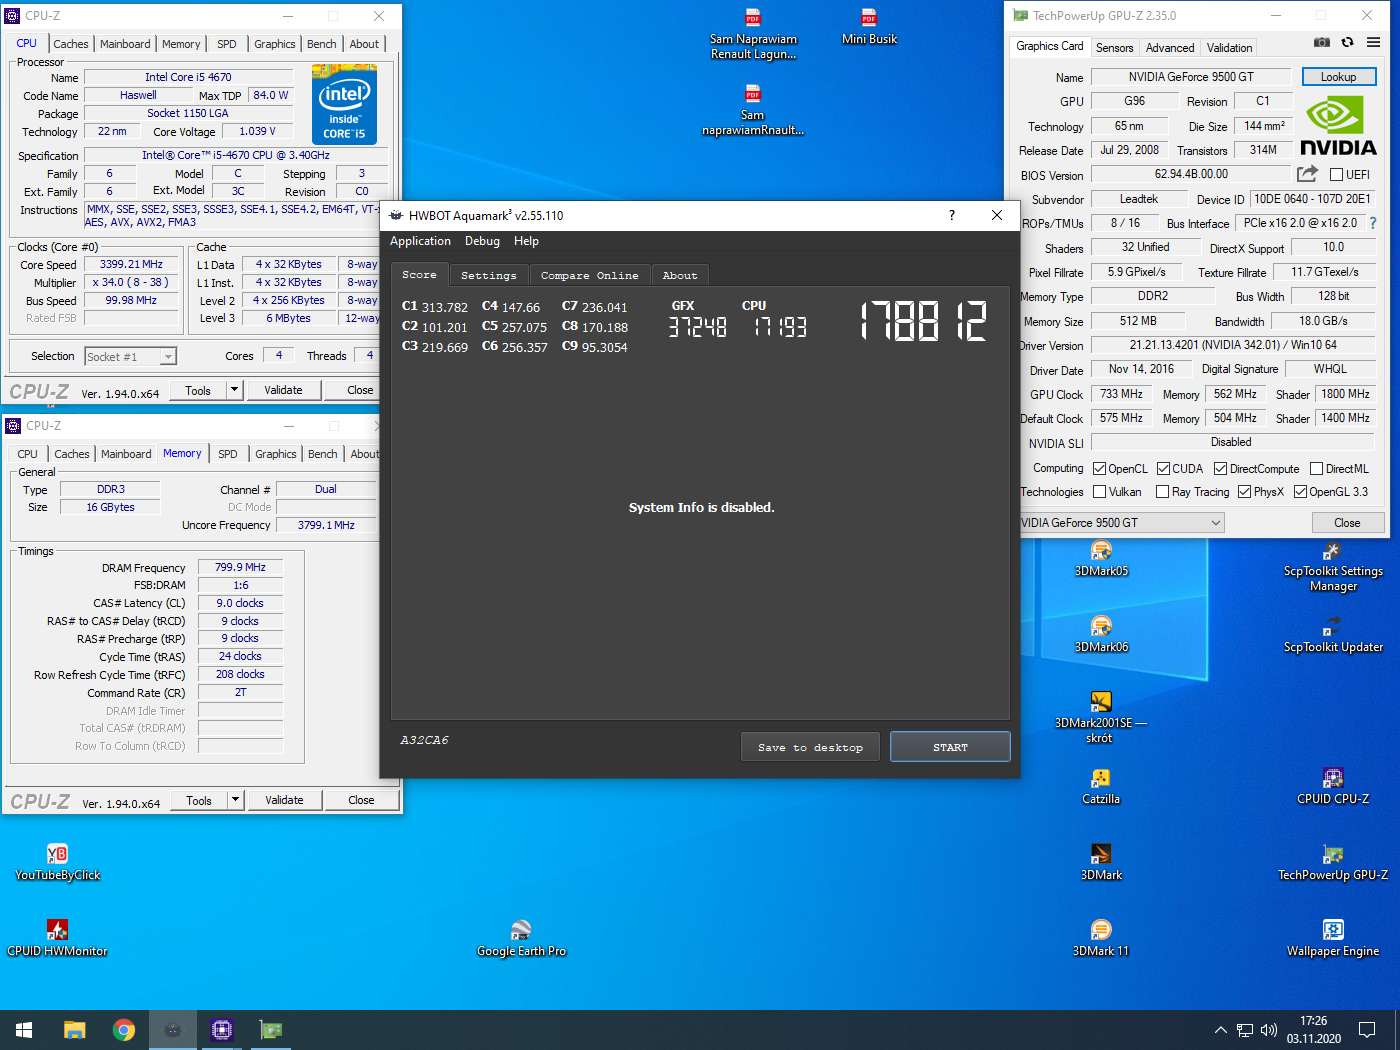Click Validate in lower CPU-Z window

point(284,800)
